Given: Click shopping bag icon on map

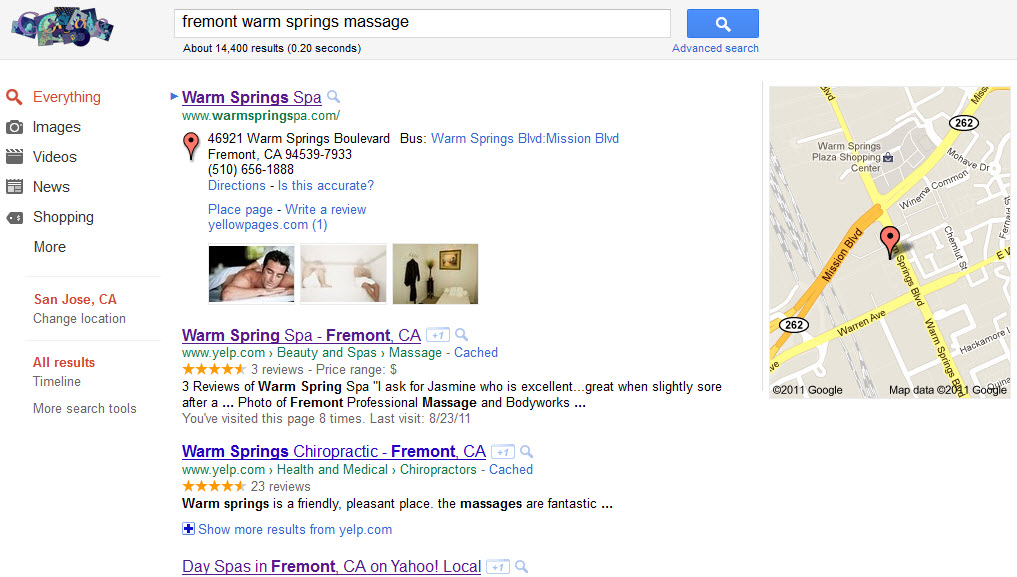Looking at the screenshot, I should 888,157.
